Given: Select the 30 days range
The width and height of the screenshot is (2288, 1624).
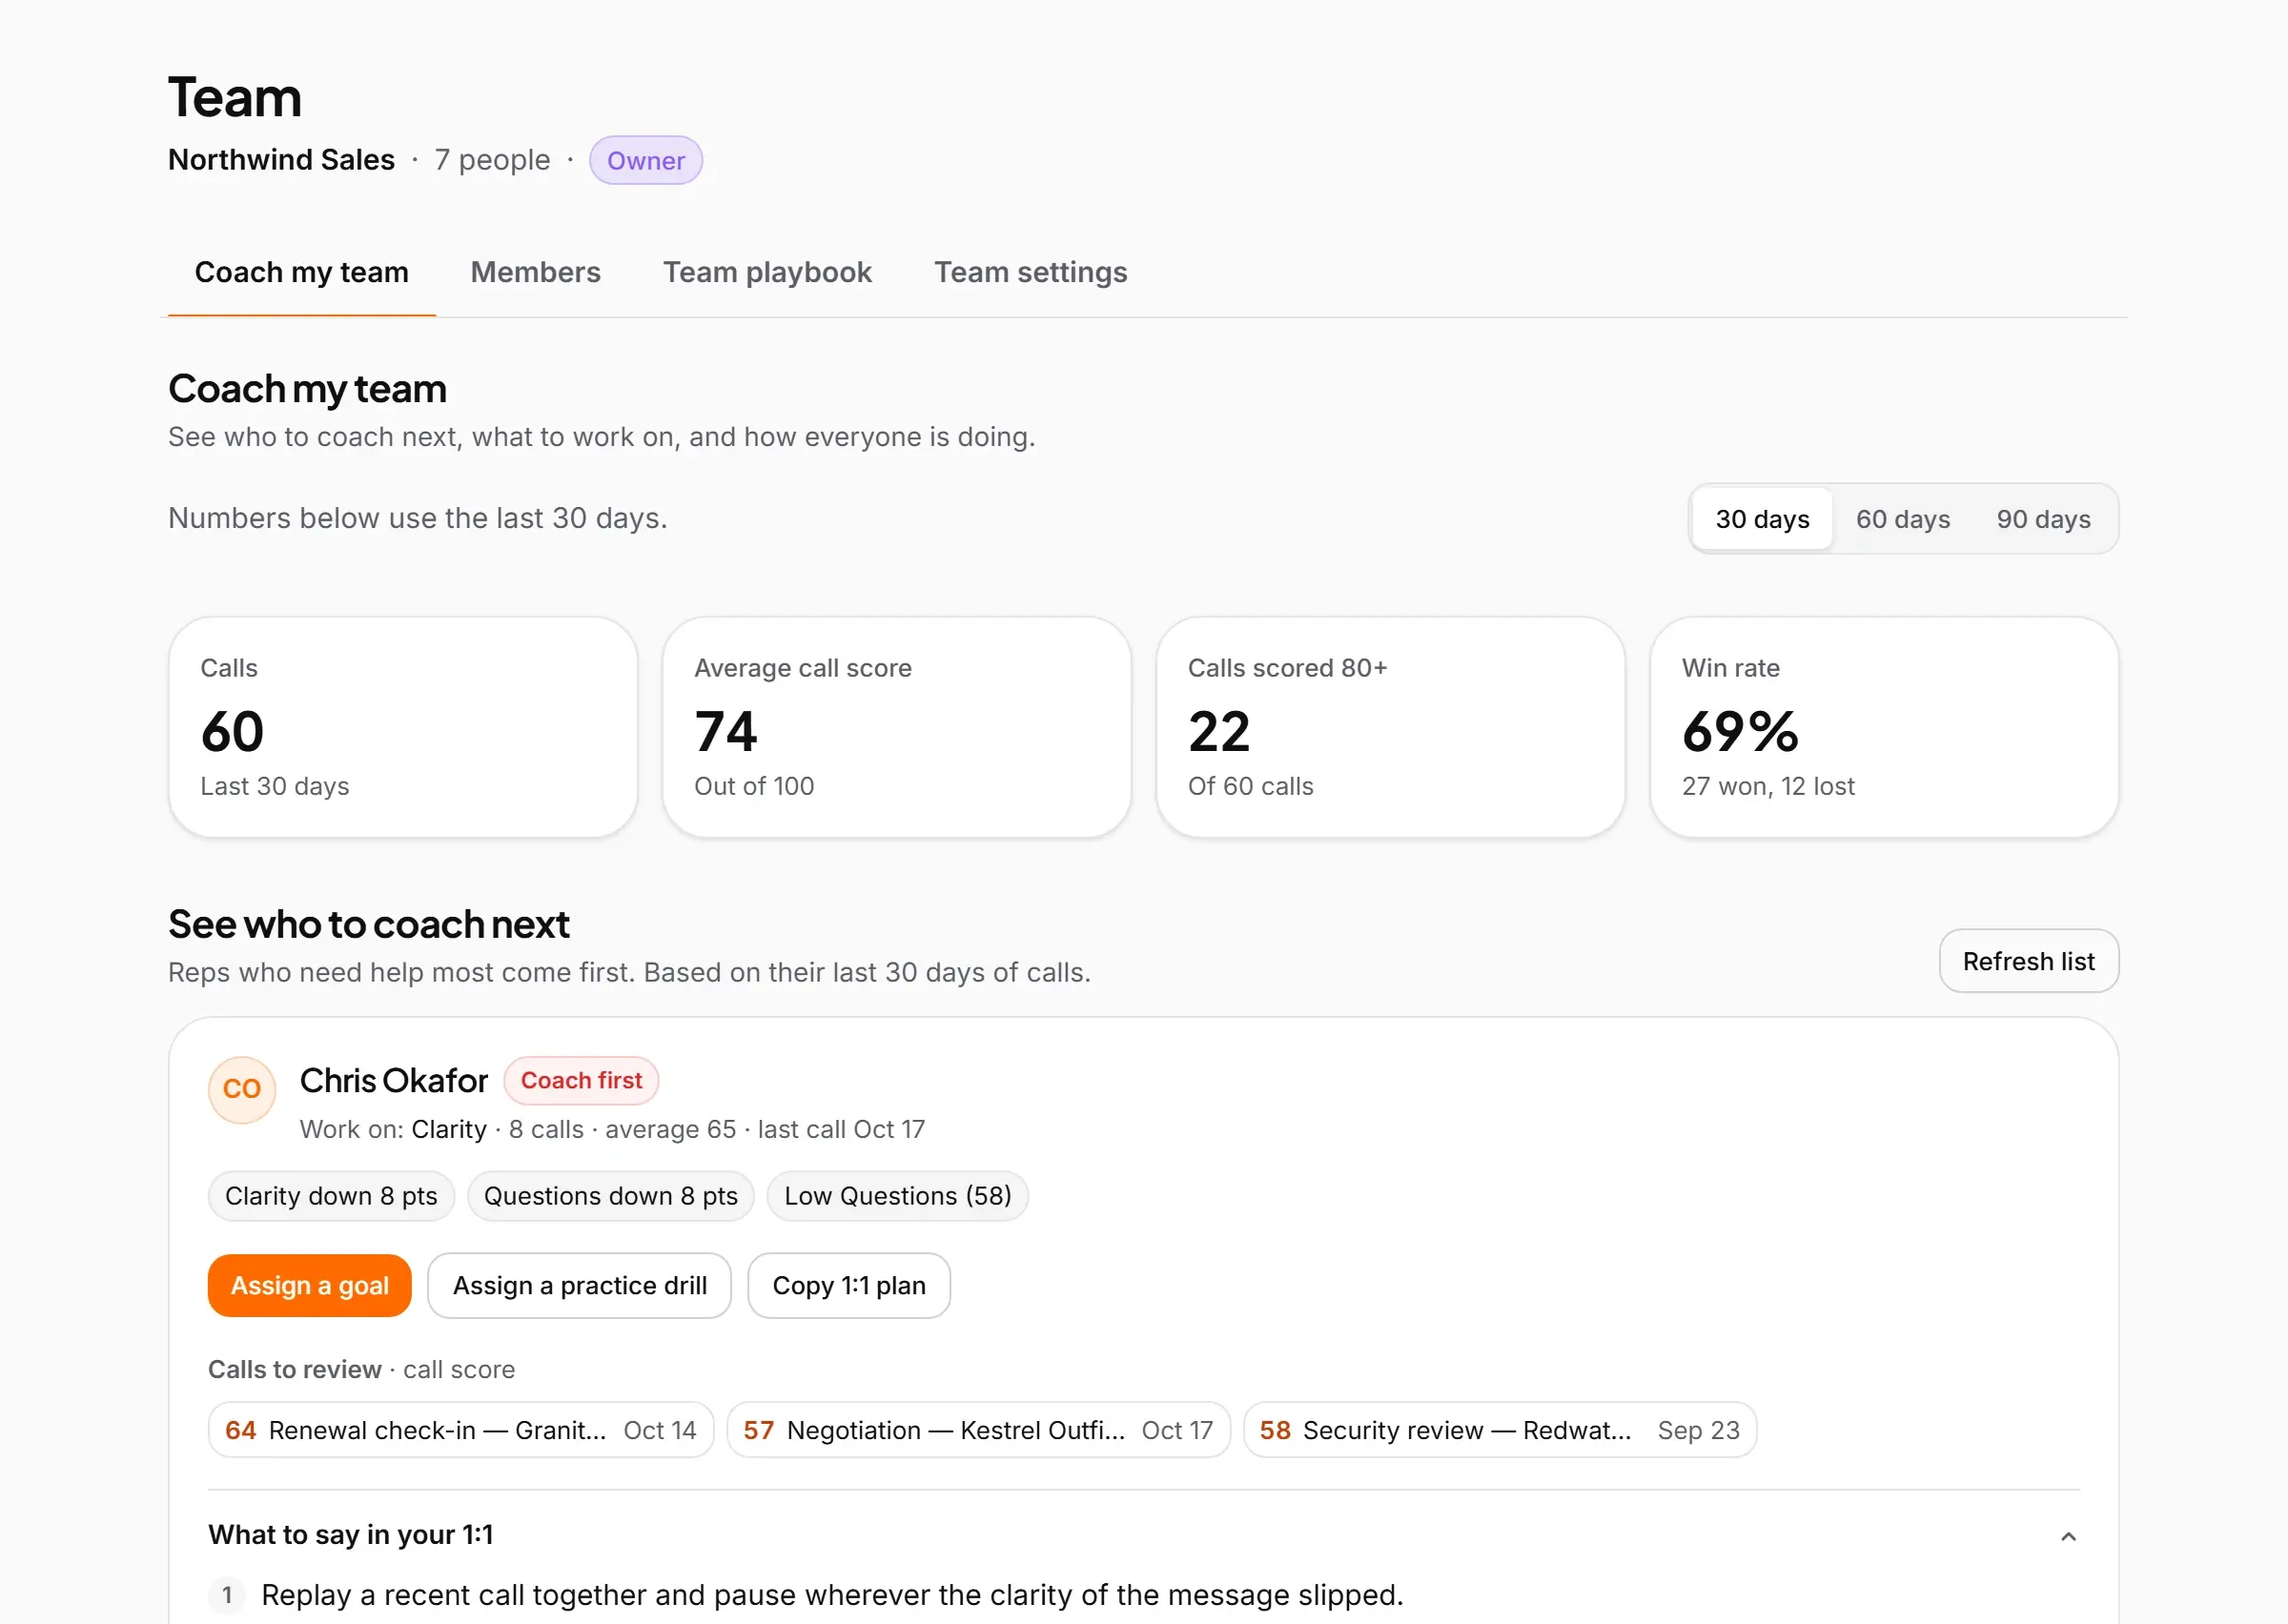Looking at the screenshot, I should [1762, 519].
